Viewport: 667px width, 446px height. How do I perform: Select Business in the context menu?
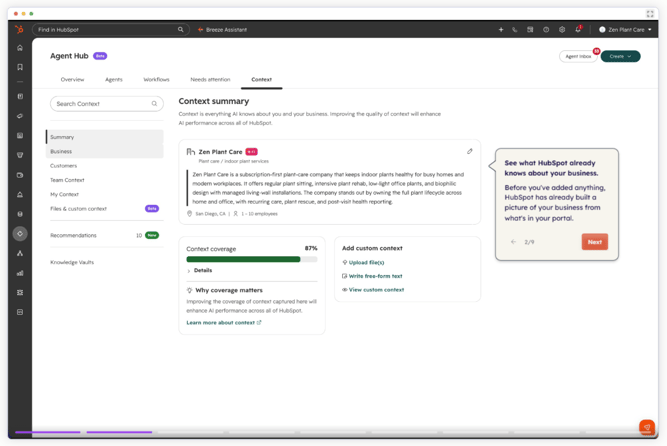(x=105, y=152)
